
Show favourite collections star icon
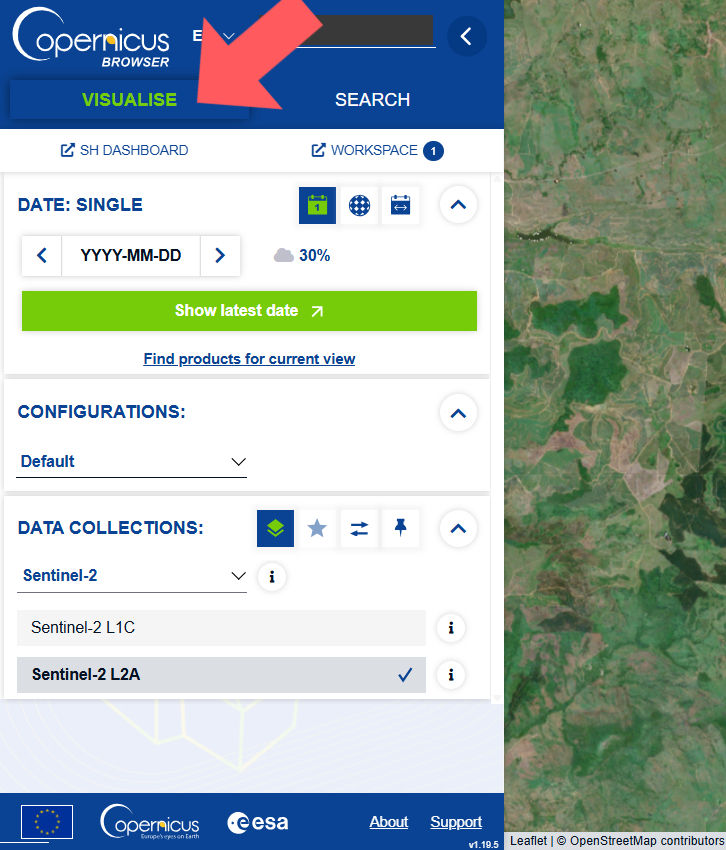pyautogui.click(x=317, y=528)
